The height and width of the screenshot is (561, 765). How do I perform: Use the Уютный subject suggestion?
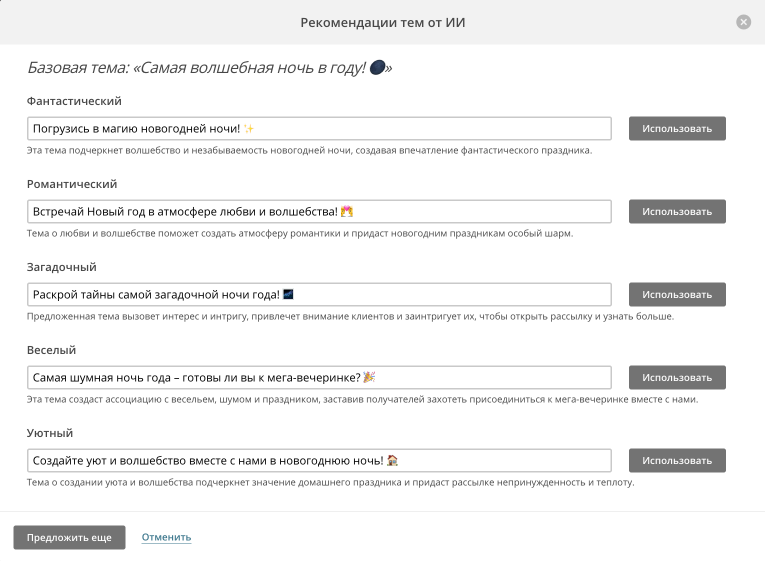677,460
